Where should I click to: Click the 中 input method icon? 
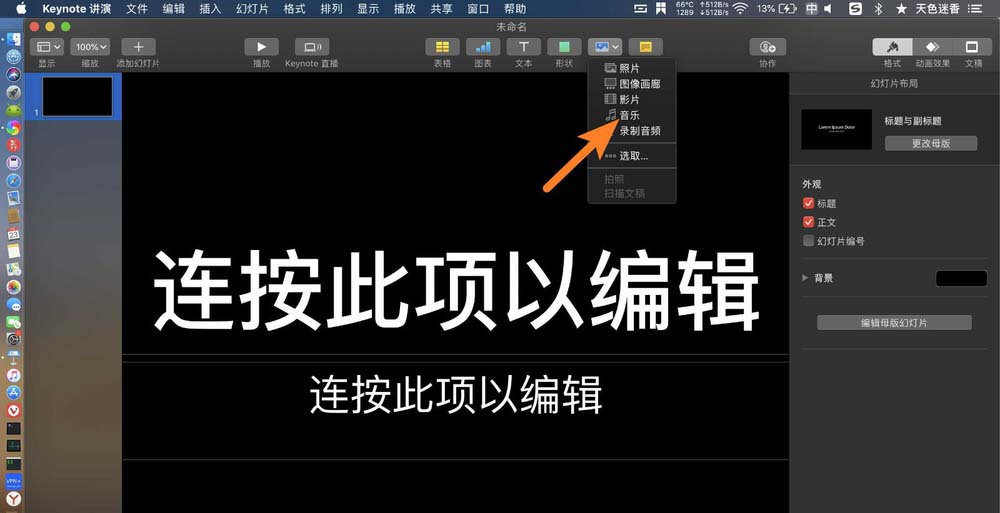[811, 9]
